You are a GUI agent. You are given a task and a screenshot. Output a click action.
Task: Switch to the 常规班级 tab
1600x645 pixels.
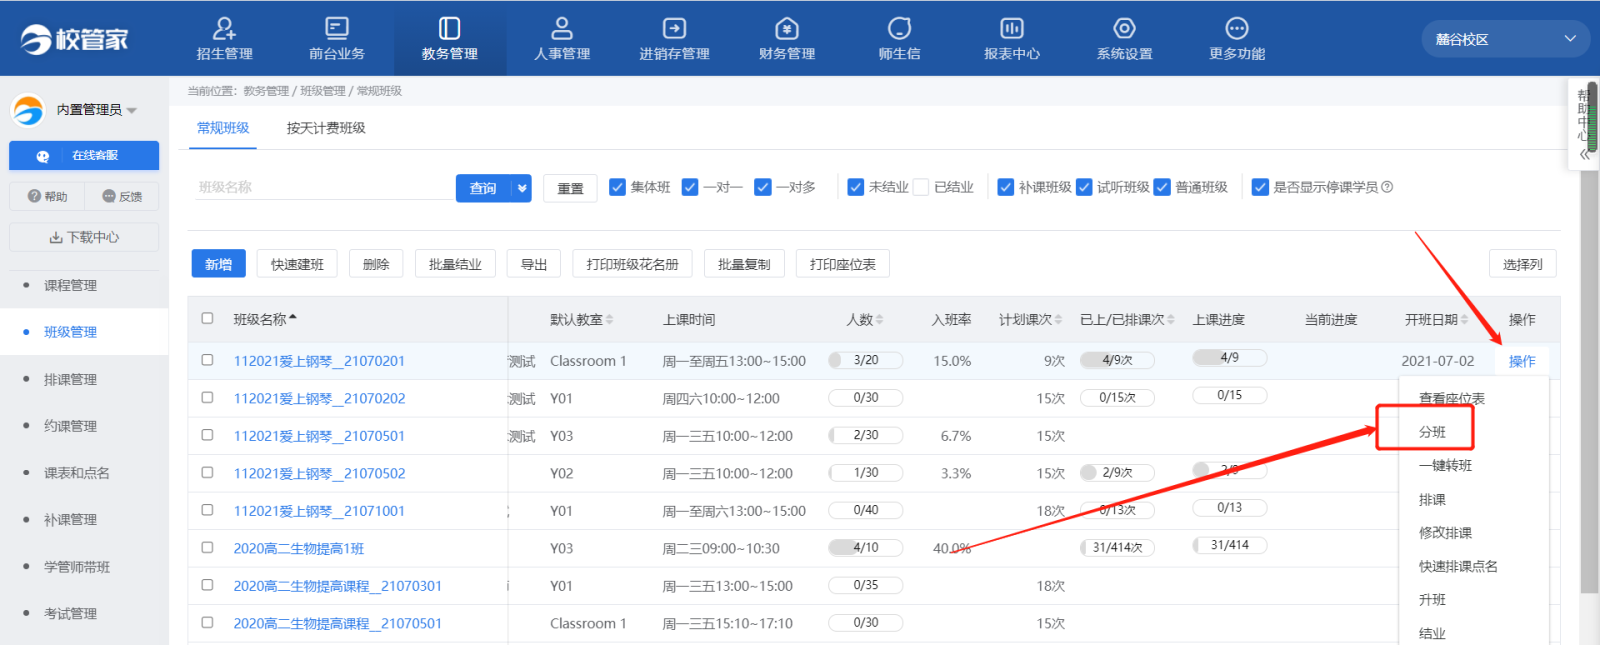point(223,128)
